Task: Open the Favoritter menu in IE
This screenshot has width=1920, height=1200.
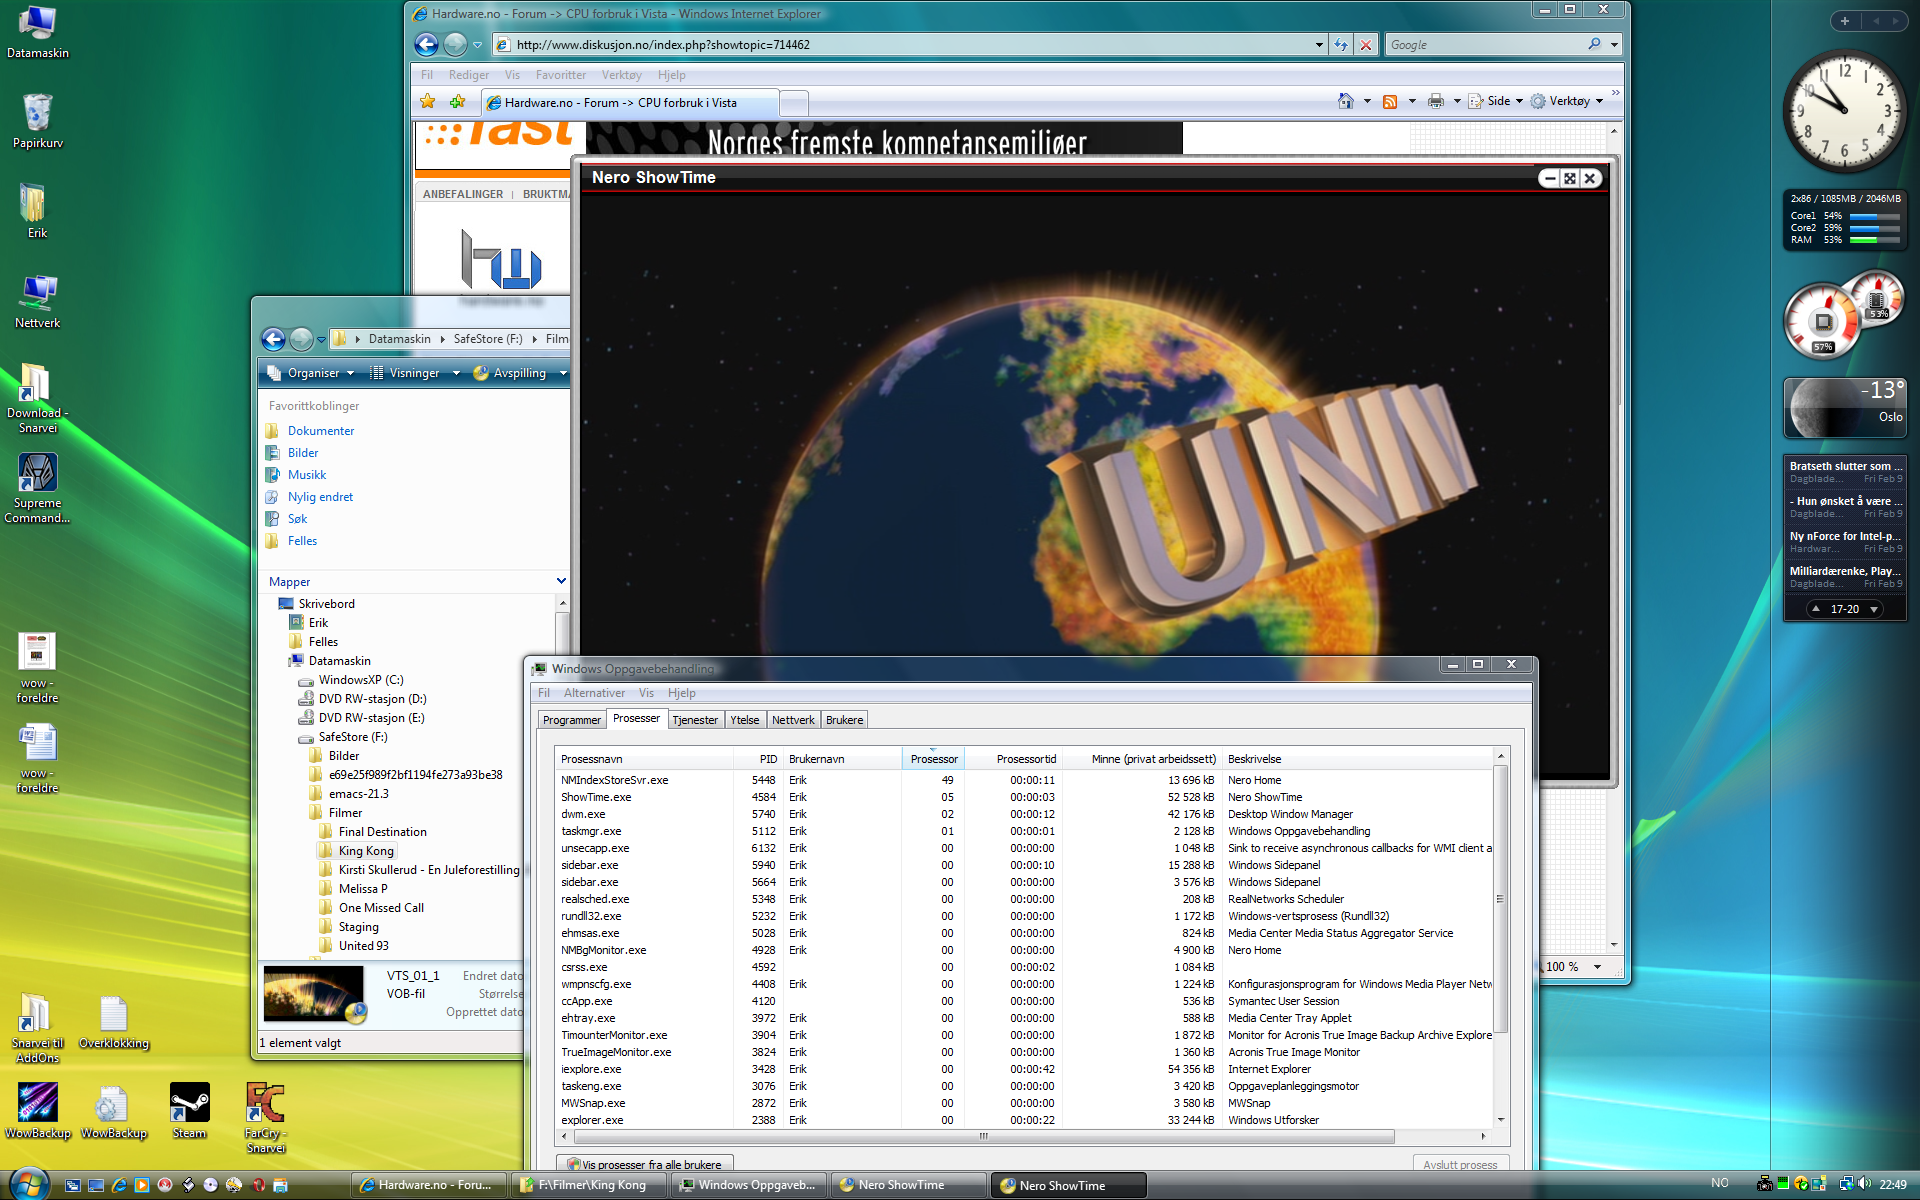Action: coord(561,75)
